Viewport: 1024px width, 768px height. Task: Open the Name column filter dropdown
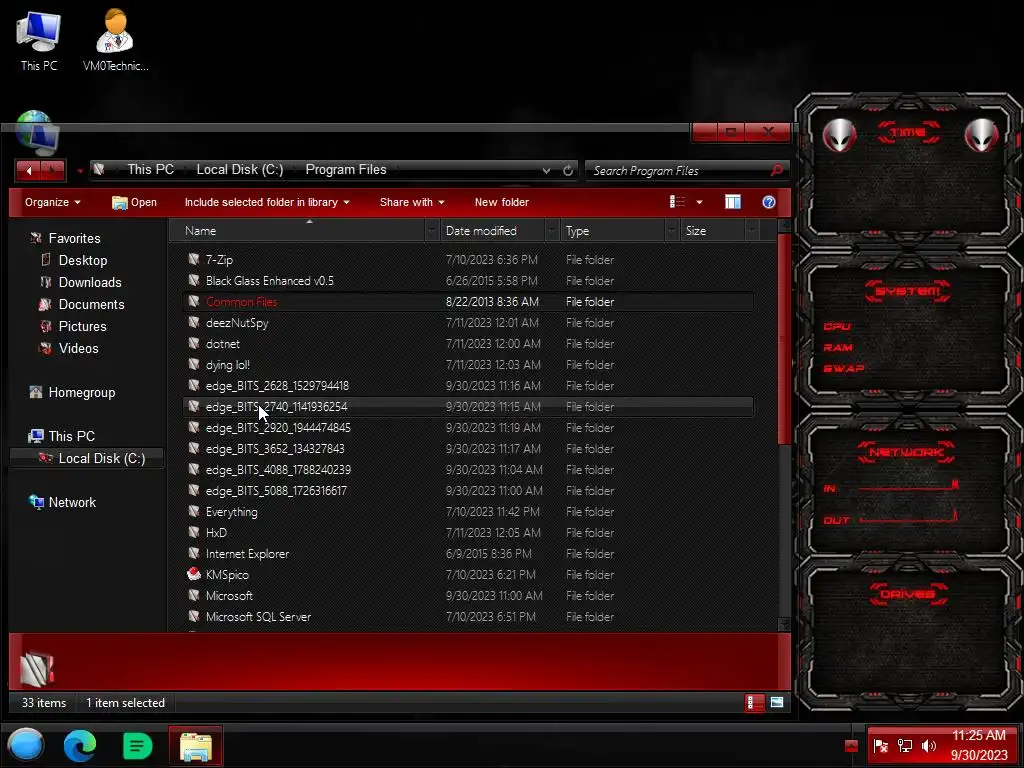click(x=432, y=231)
